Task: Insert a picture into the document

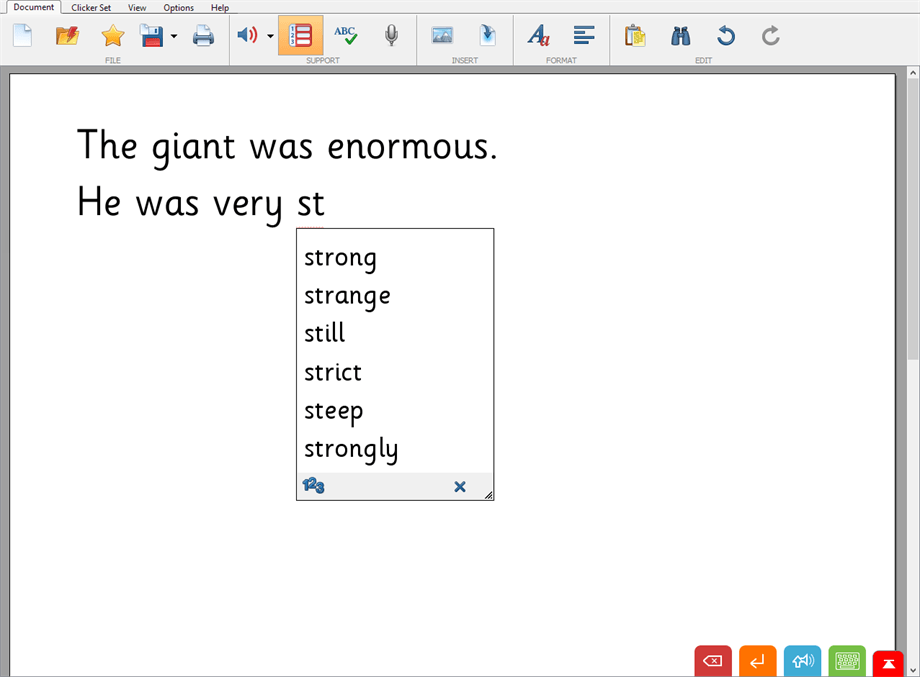Action: coord(441,35)
